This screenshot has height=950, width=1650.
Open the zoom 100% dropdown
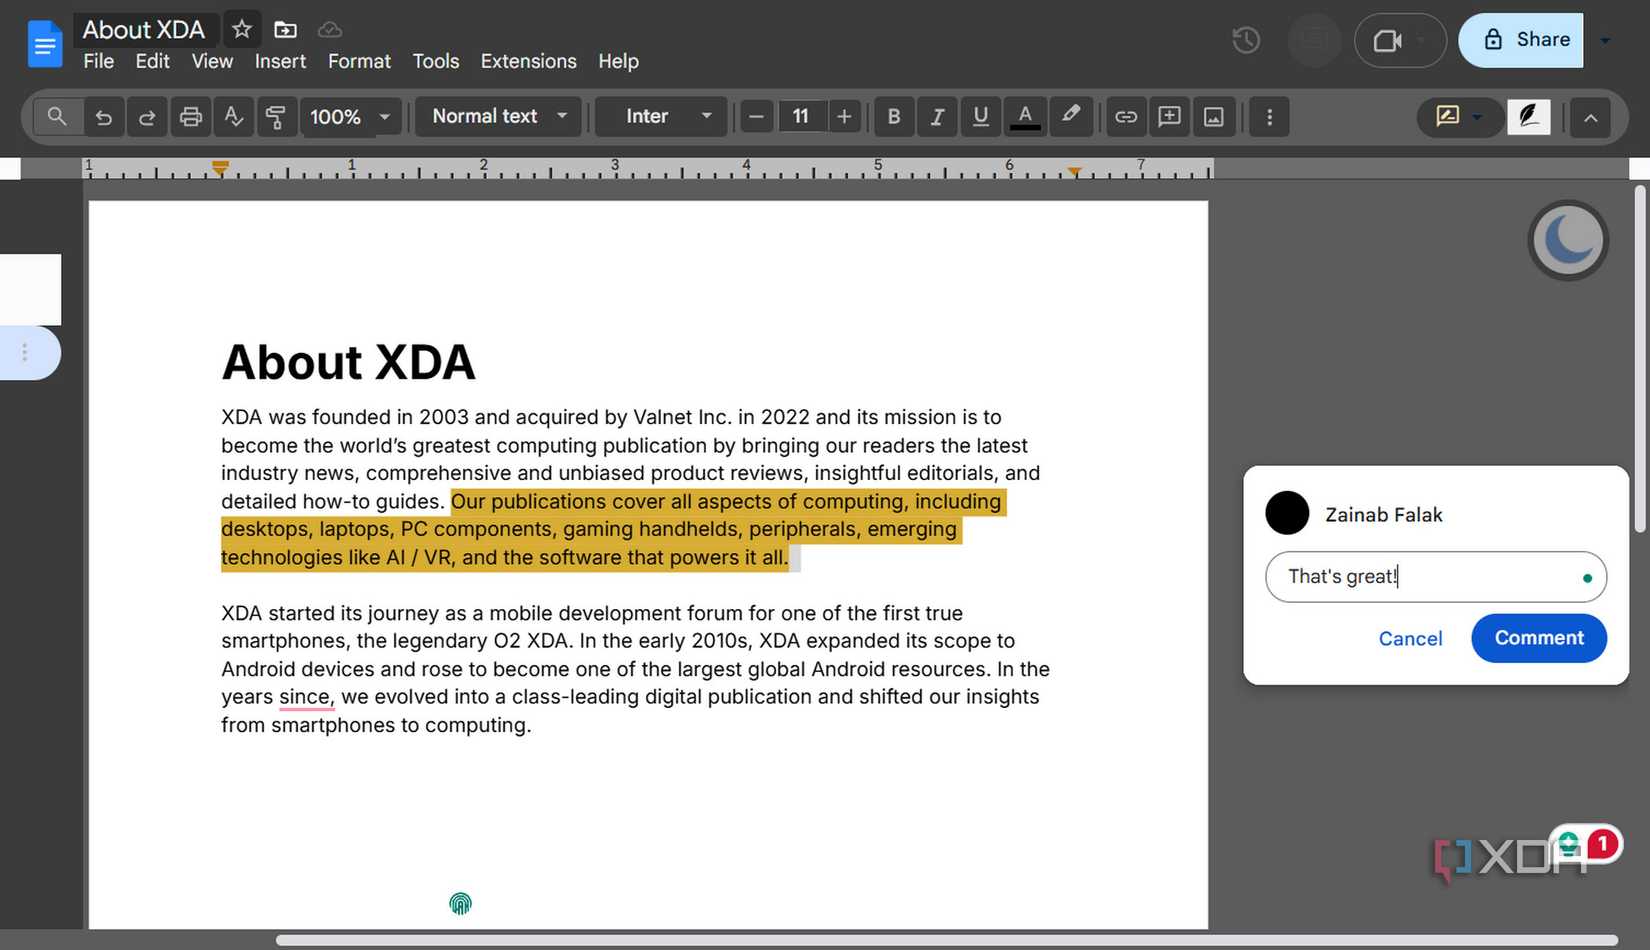pos(349,117)
